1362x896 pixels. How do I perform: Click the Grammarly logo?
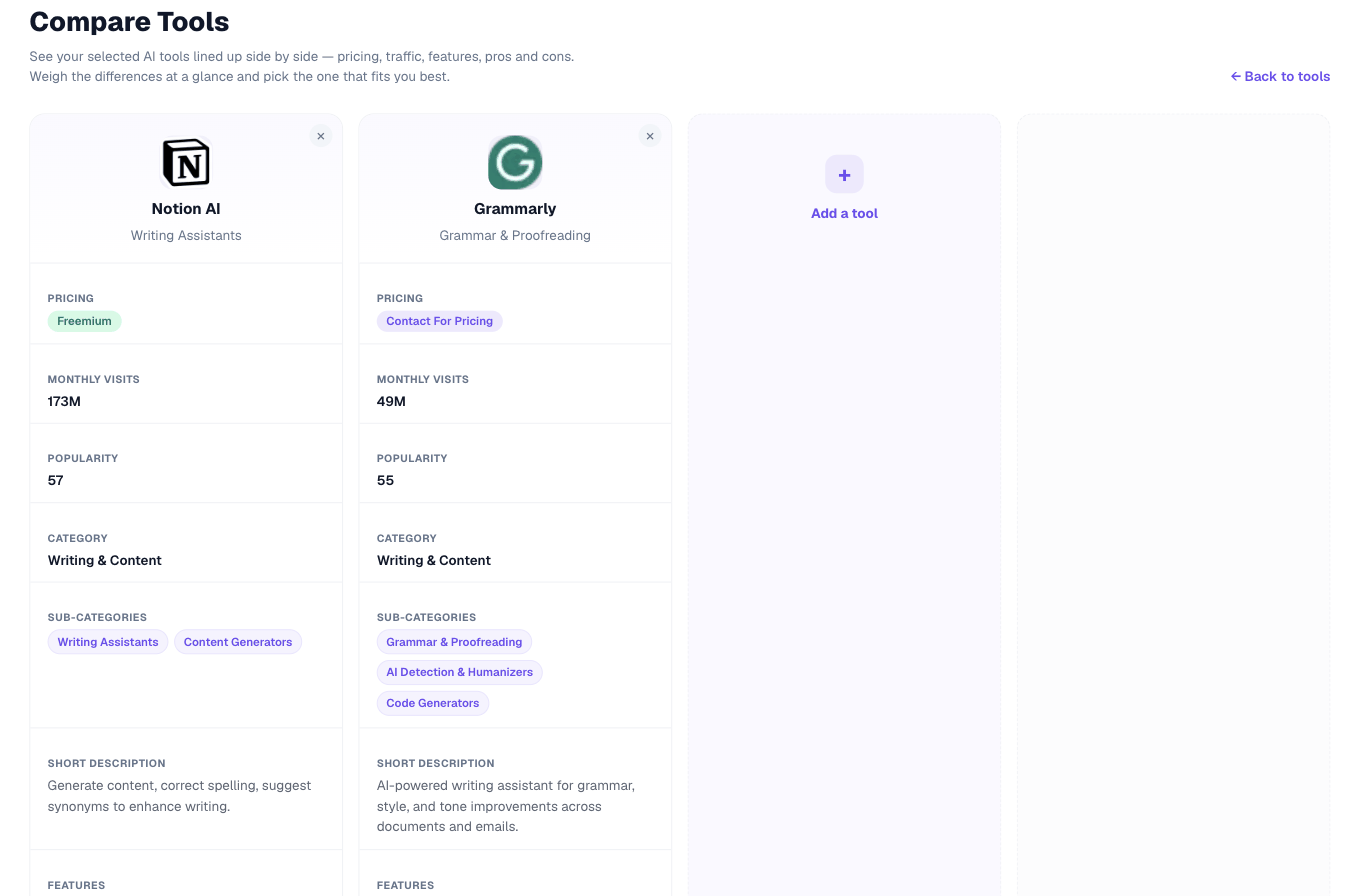515,162
